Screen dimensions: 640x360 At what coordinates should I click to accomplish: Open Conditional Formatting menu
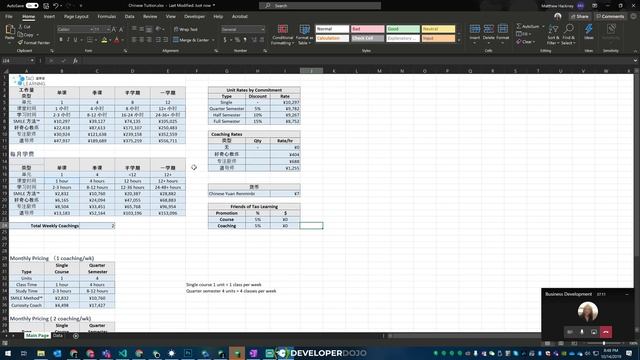pyautogui.click(x=282, y=35)
